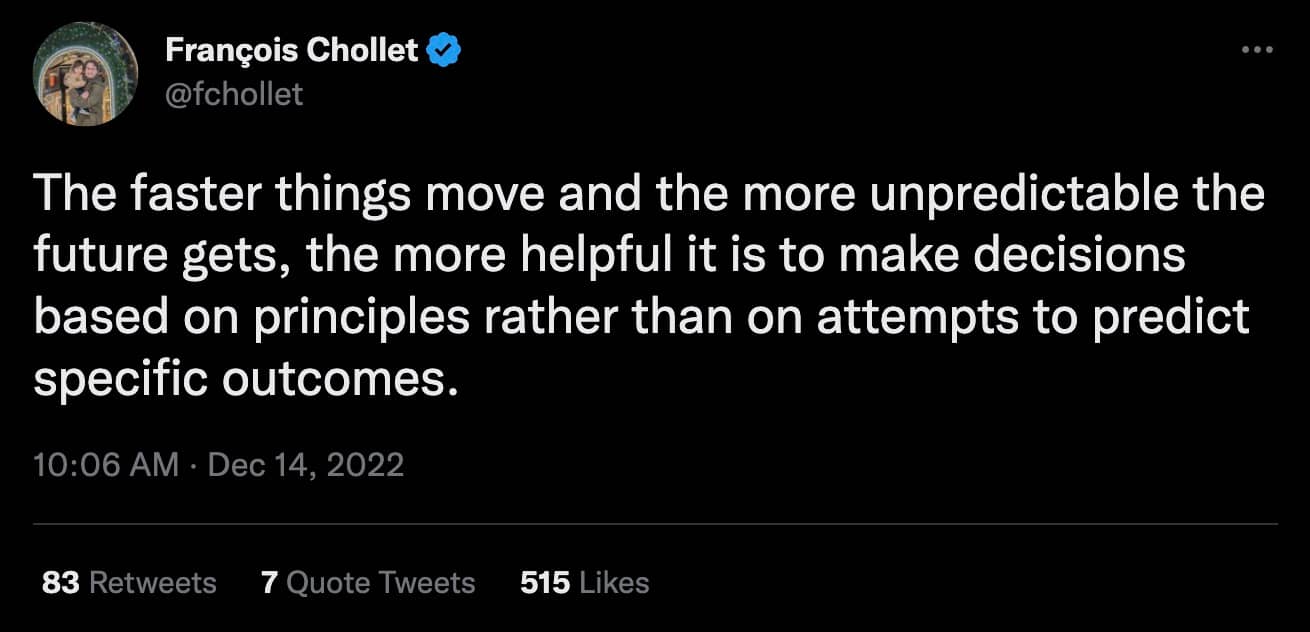Click the tweet's first line starting "The faster"
This screenshot has height=632, width=1310.
tap(649, 194)
